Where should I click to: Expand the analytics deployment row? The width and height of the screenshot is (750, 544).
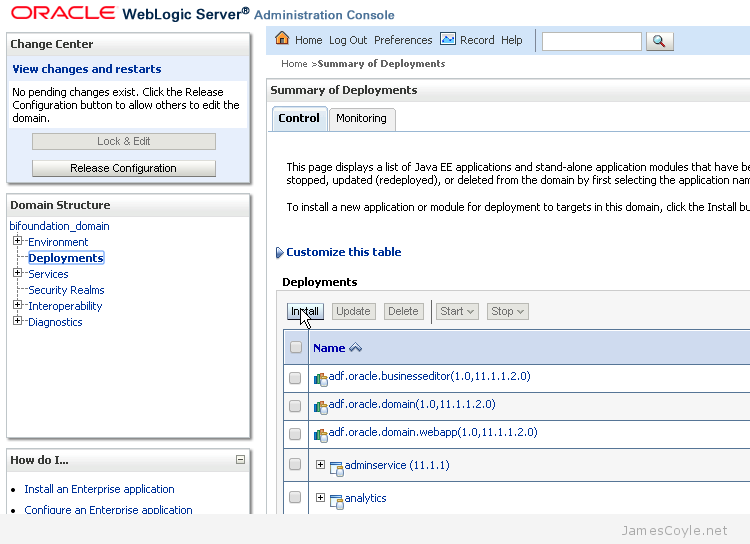[320, 498]
